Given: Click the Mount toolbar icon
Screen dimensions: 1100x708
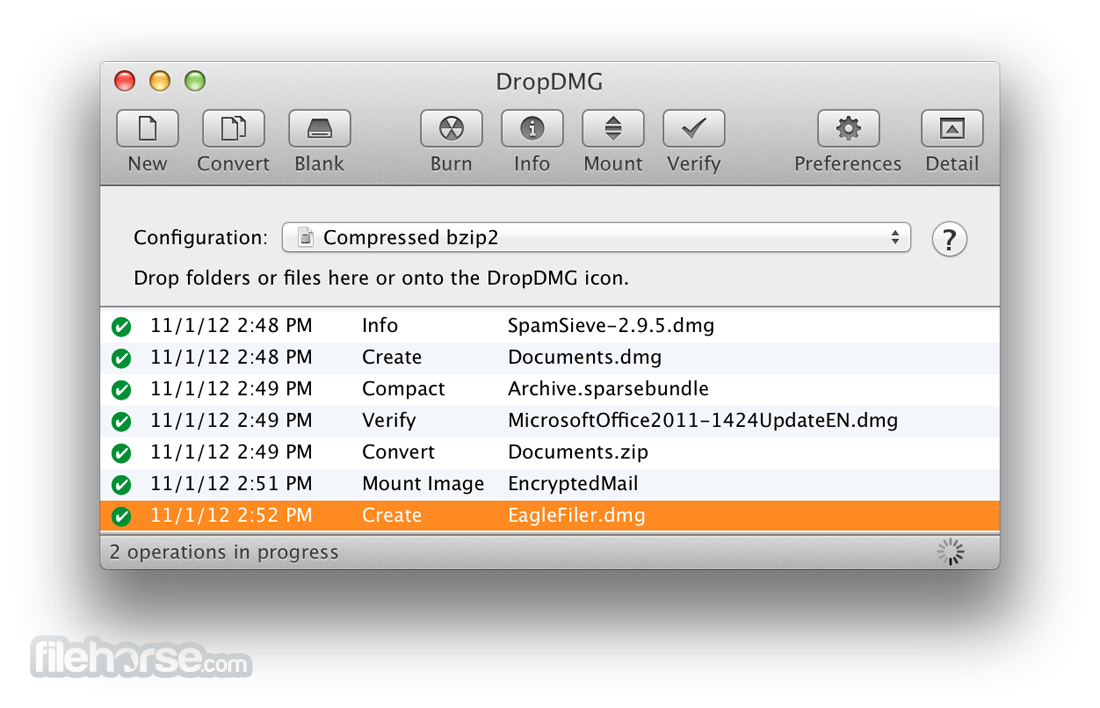Looking at the screenshot, I should (612, 128).
